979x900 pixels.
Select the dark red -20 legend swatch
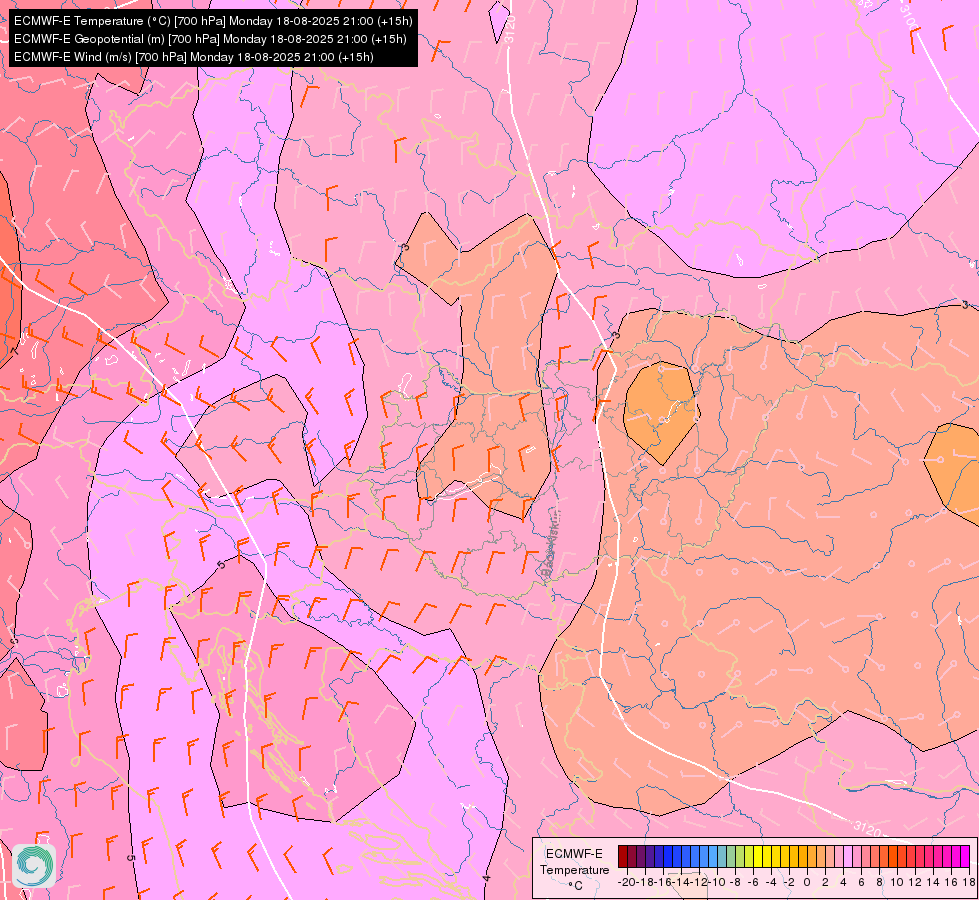click(622, 856)
